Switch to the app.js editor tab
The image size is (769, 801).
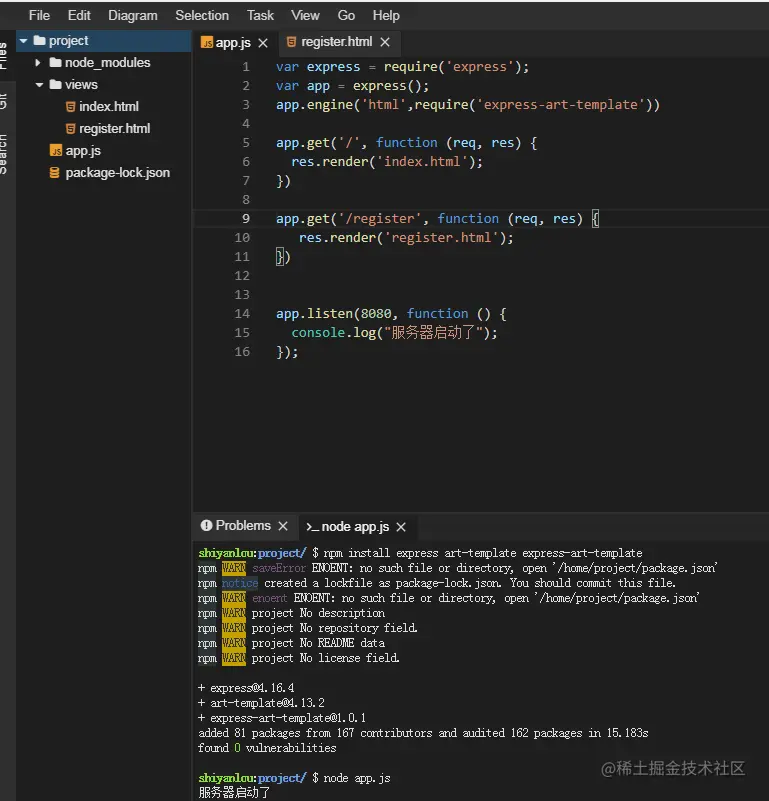point(233,42)
